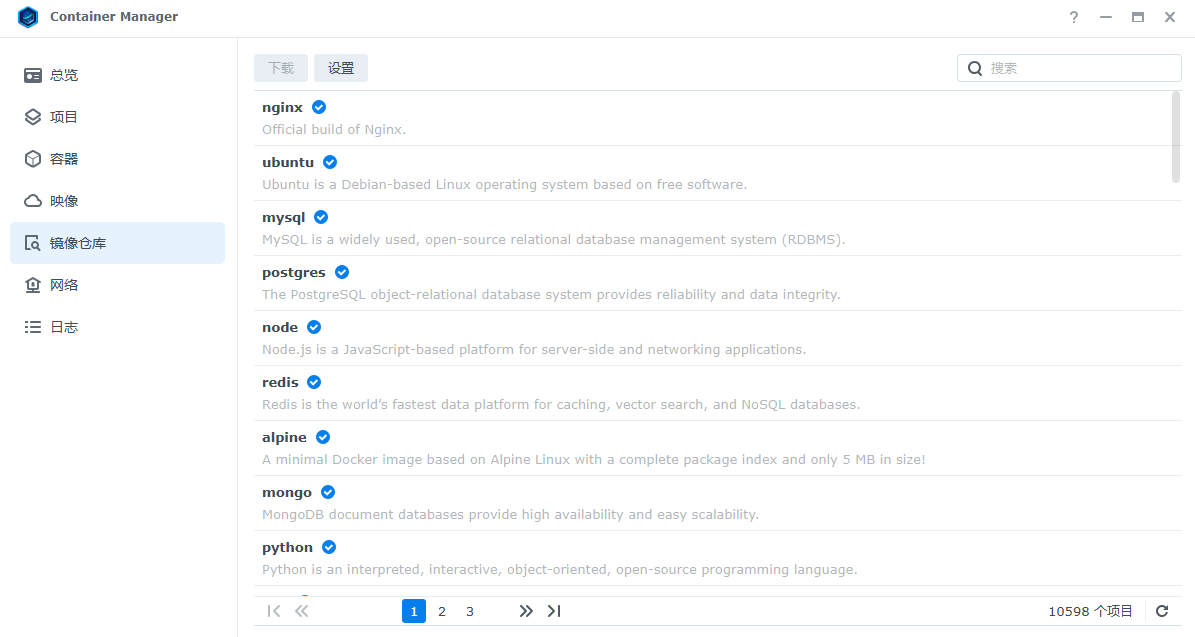1195x637 pixels.
Task: Click the 映像 cloud icon
Action: tap(33, 201)
